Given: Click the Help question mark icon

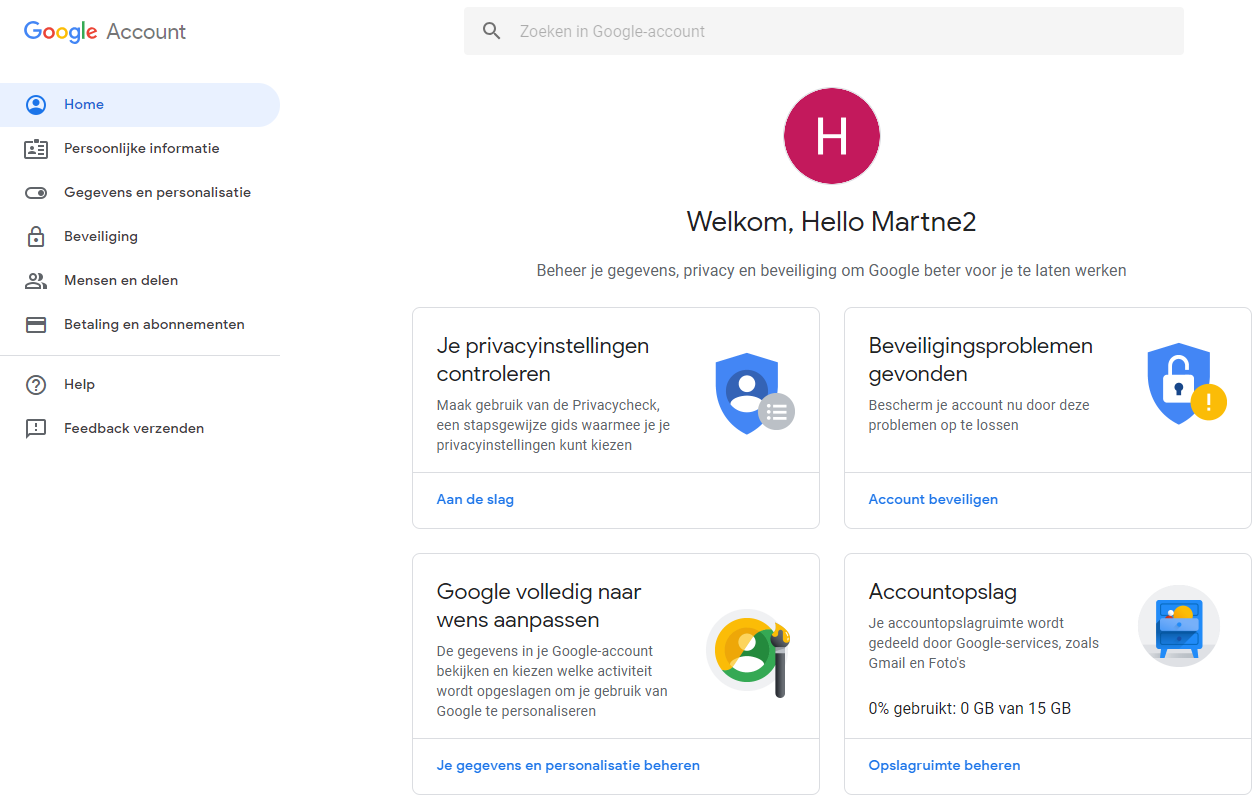Looking at the screenshot, I should 36,385.
